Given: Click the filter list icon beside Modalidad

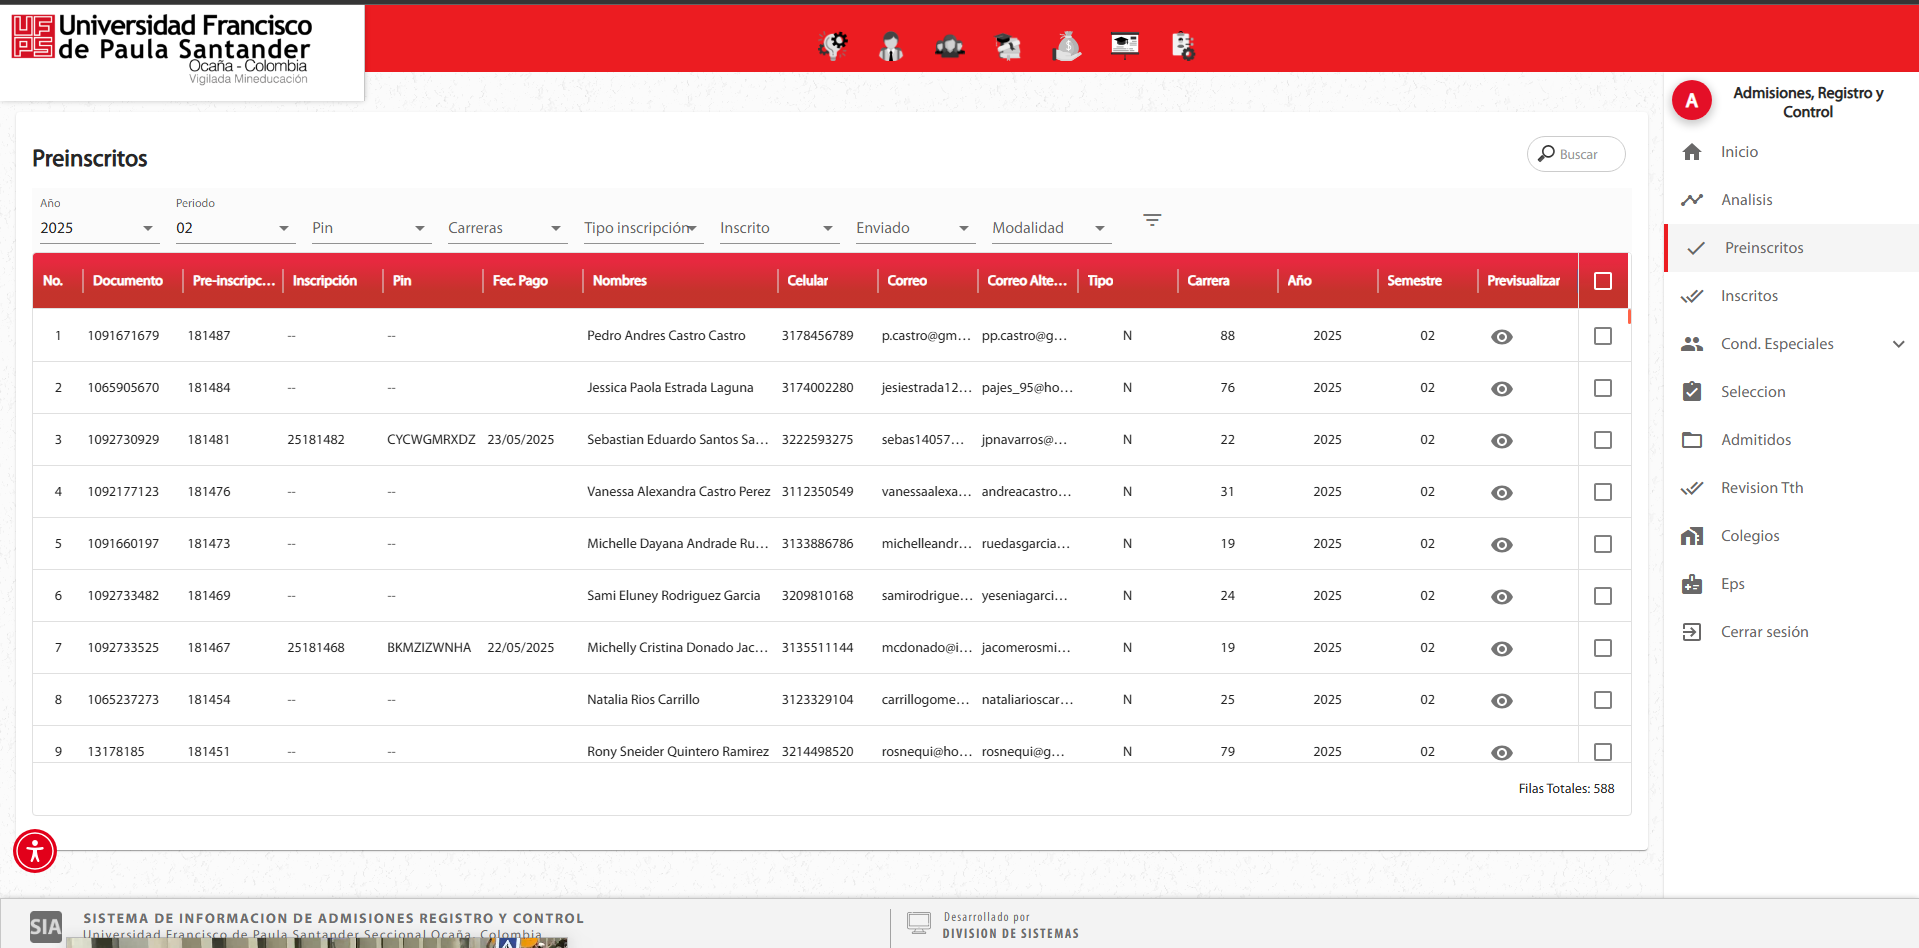Looking at the screenshot, I should pyautogui.click(x=1152, y=220).
